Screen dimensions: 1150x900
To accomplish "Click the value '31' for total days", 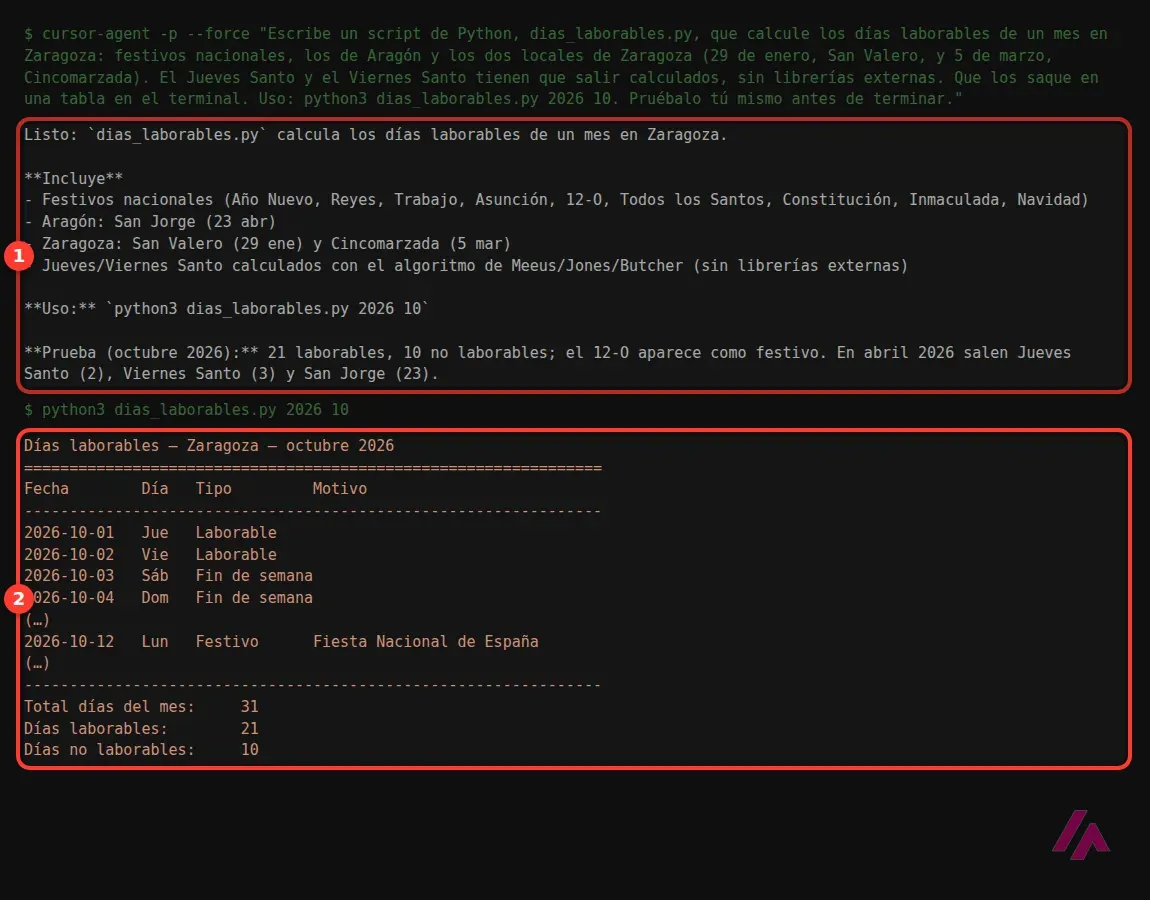I will (249, 707).
